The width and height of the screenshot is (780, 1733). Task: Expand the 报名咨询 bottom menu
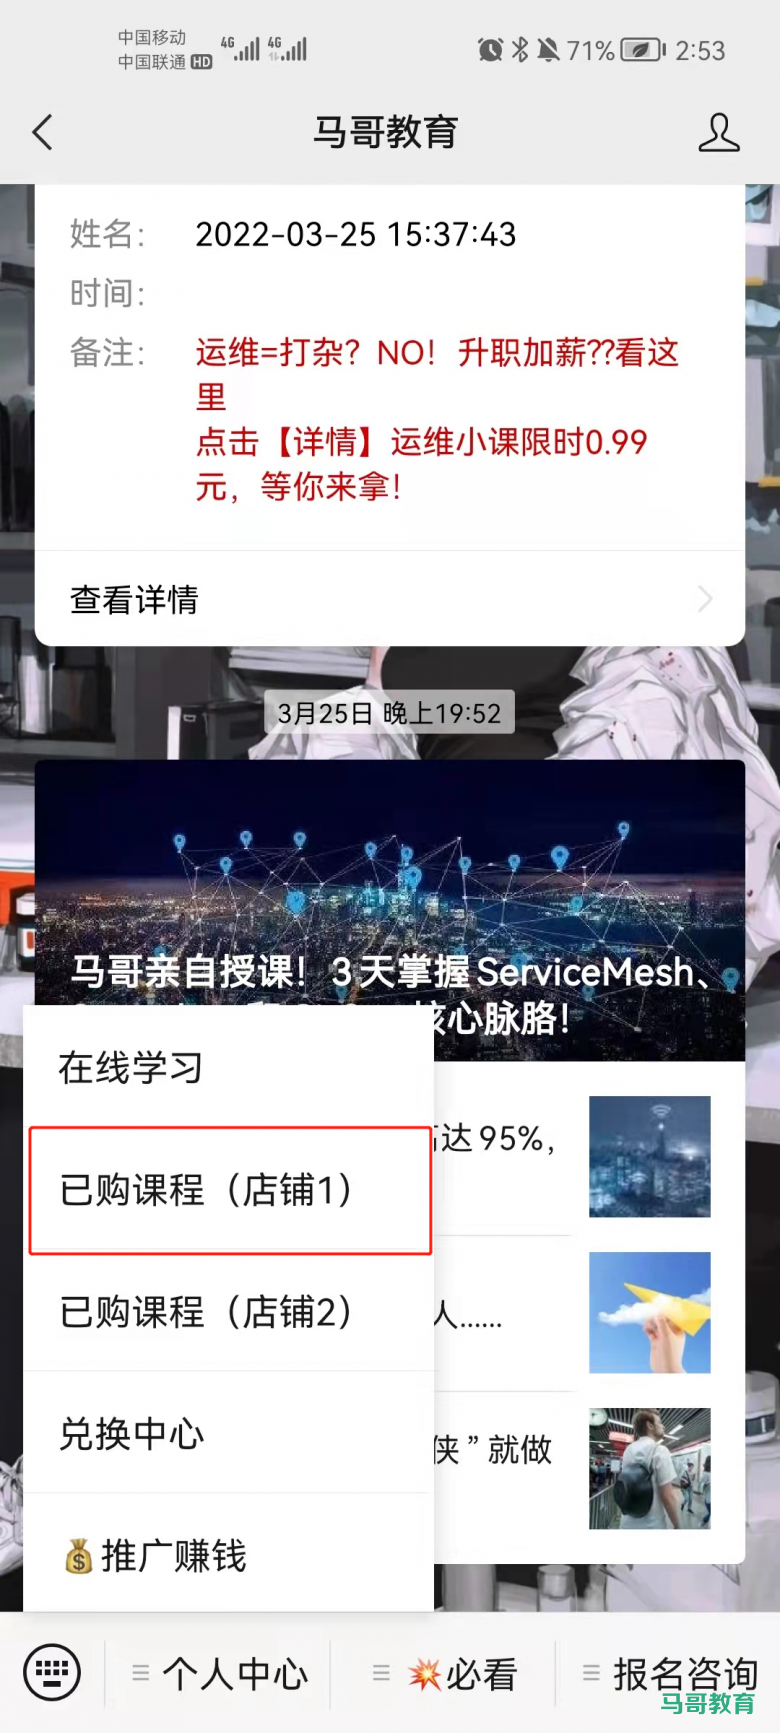669,1673
